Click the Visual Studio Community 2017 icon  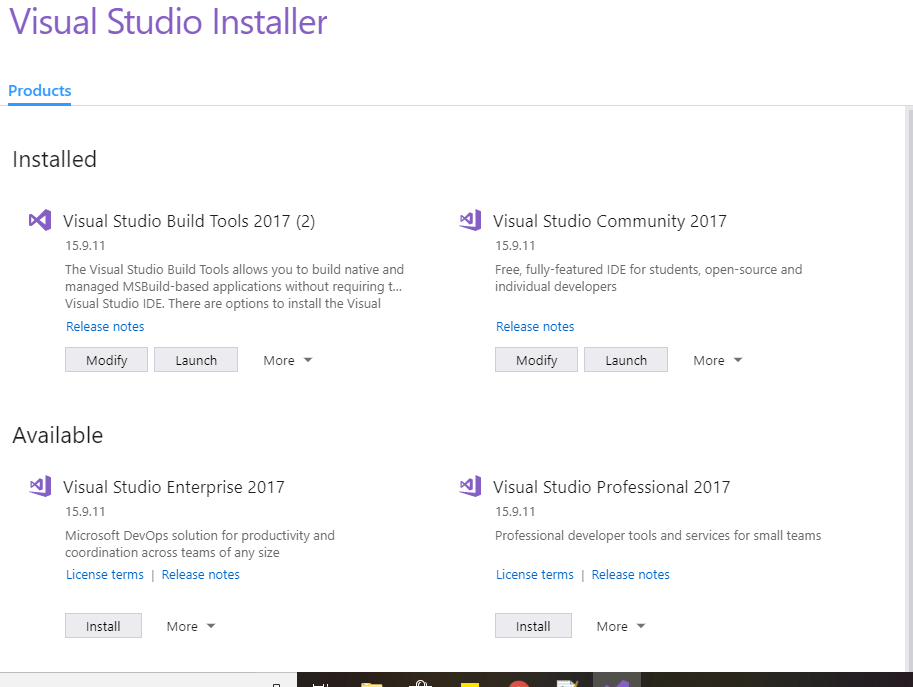click(470, 221)
